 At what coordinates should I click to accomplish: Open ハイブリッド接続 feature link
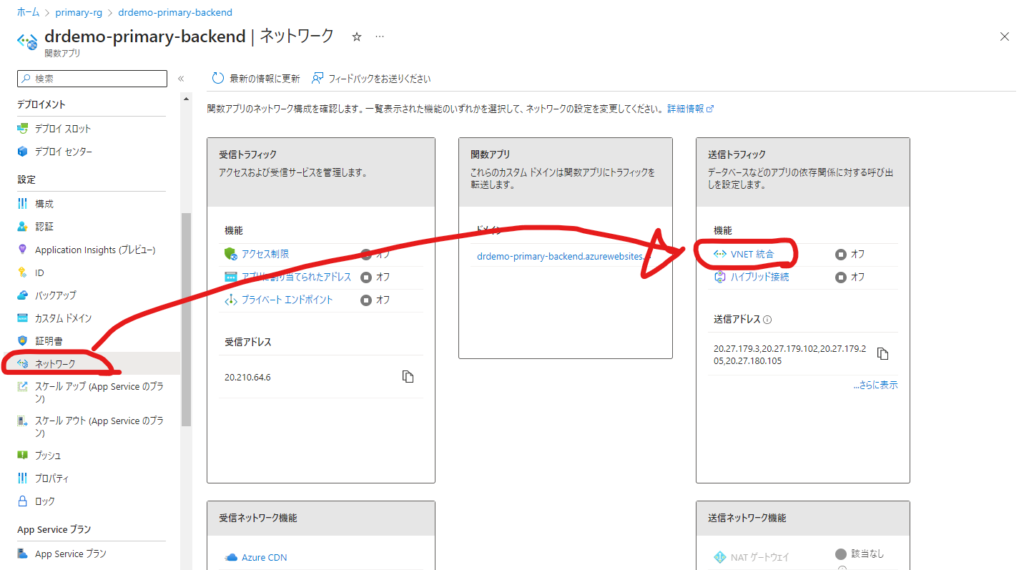point(760,277)
